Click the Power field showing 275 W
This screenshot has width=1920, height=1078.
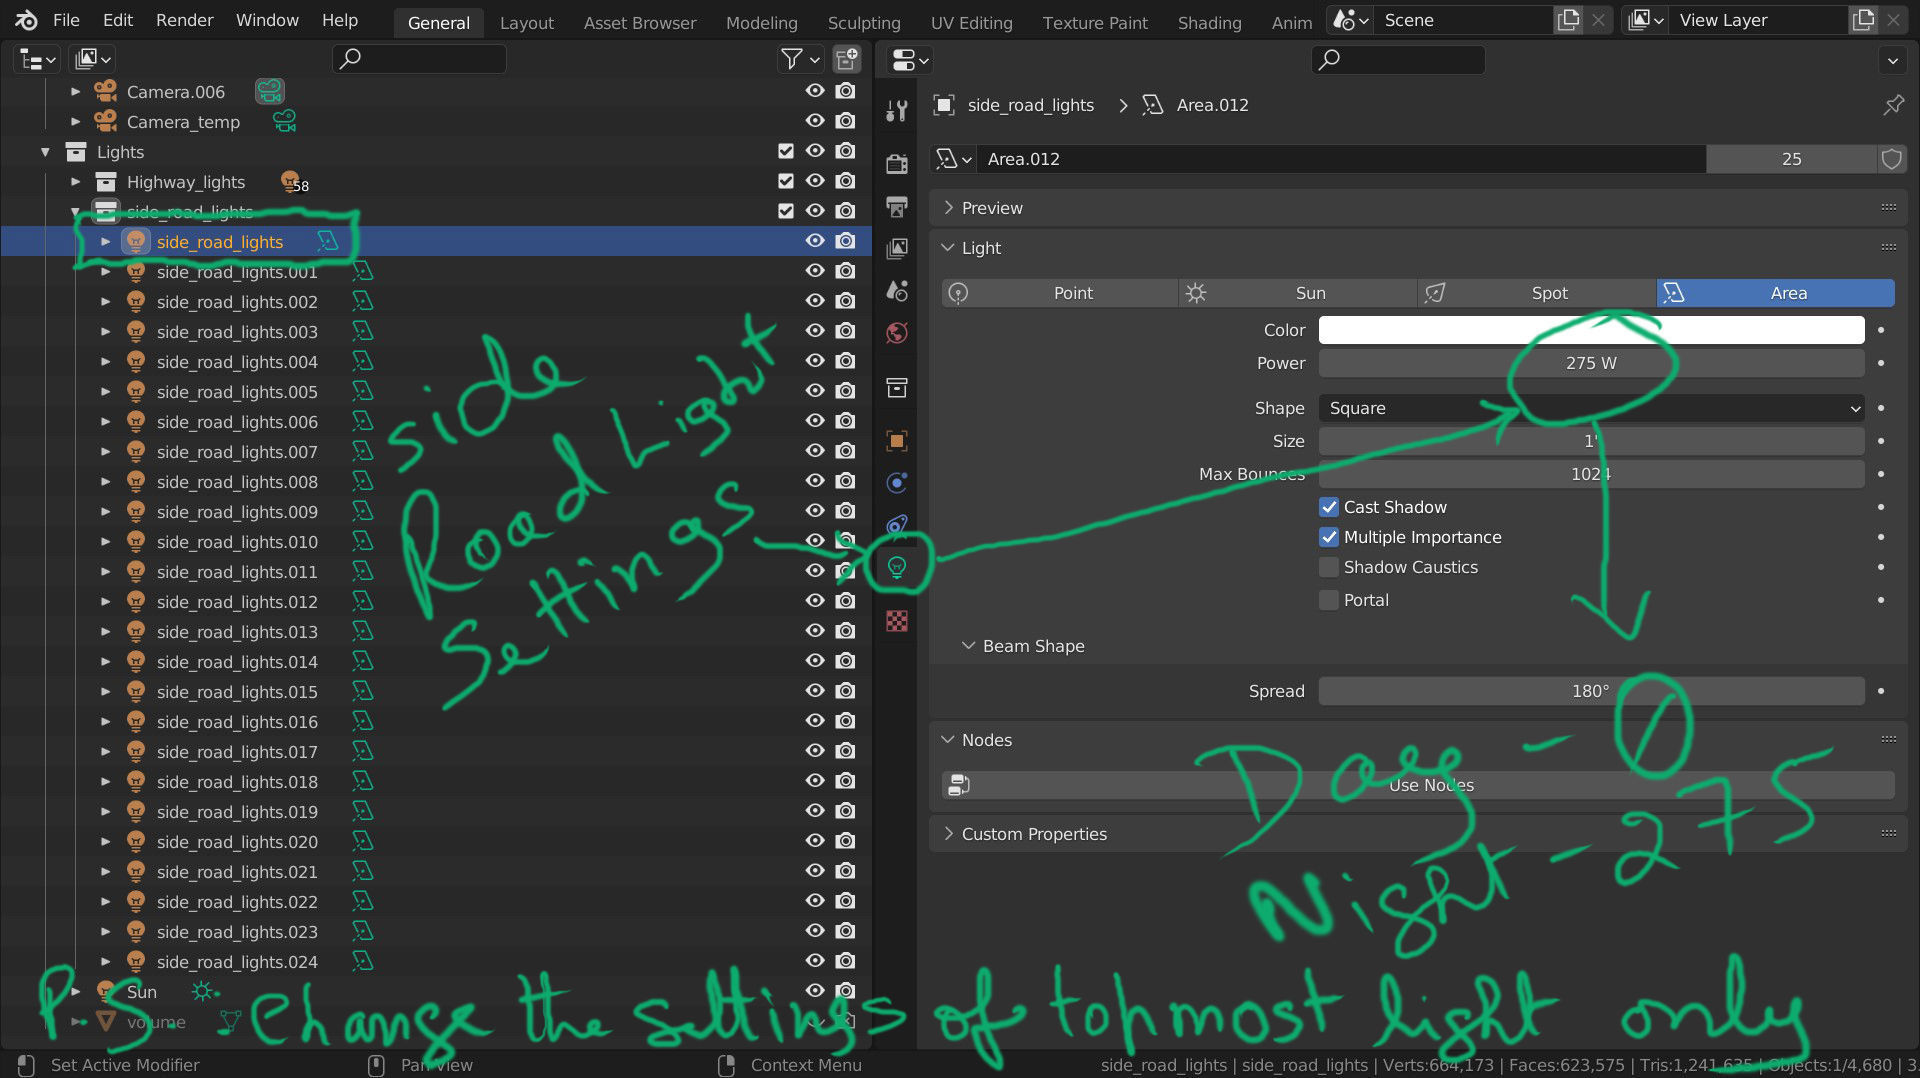pos(1591,363)
